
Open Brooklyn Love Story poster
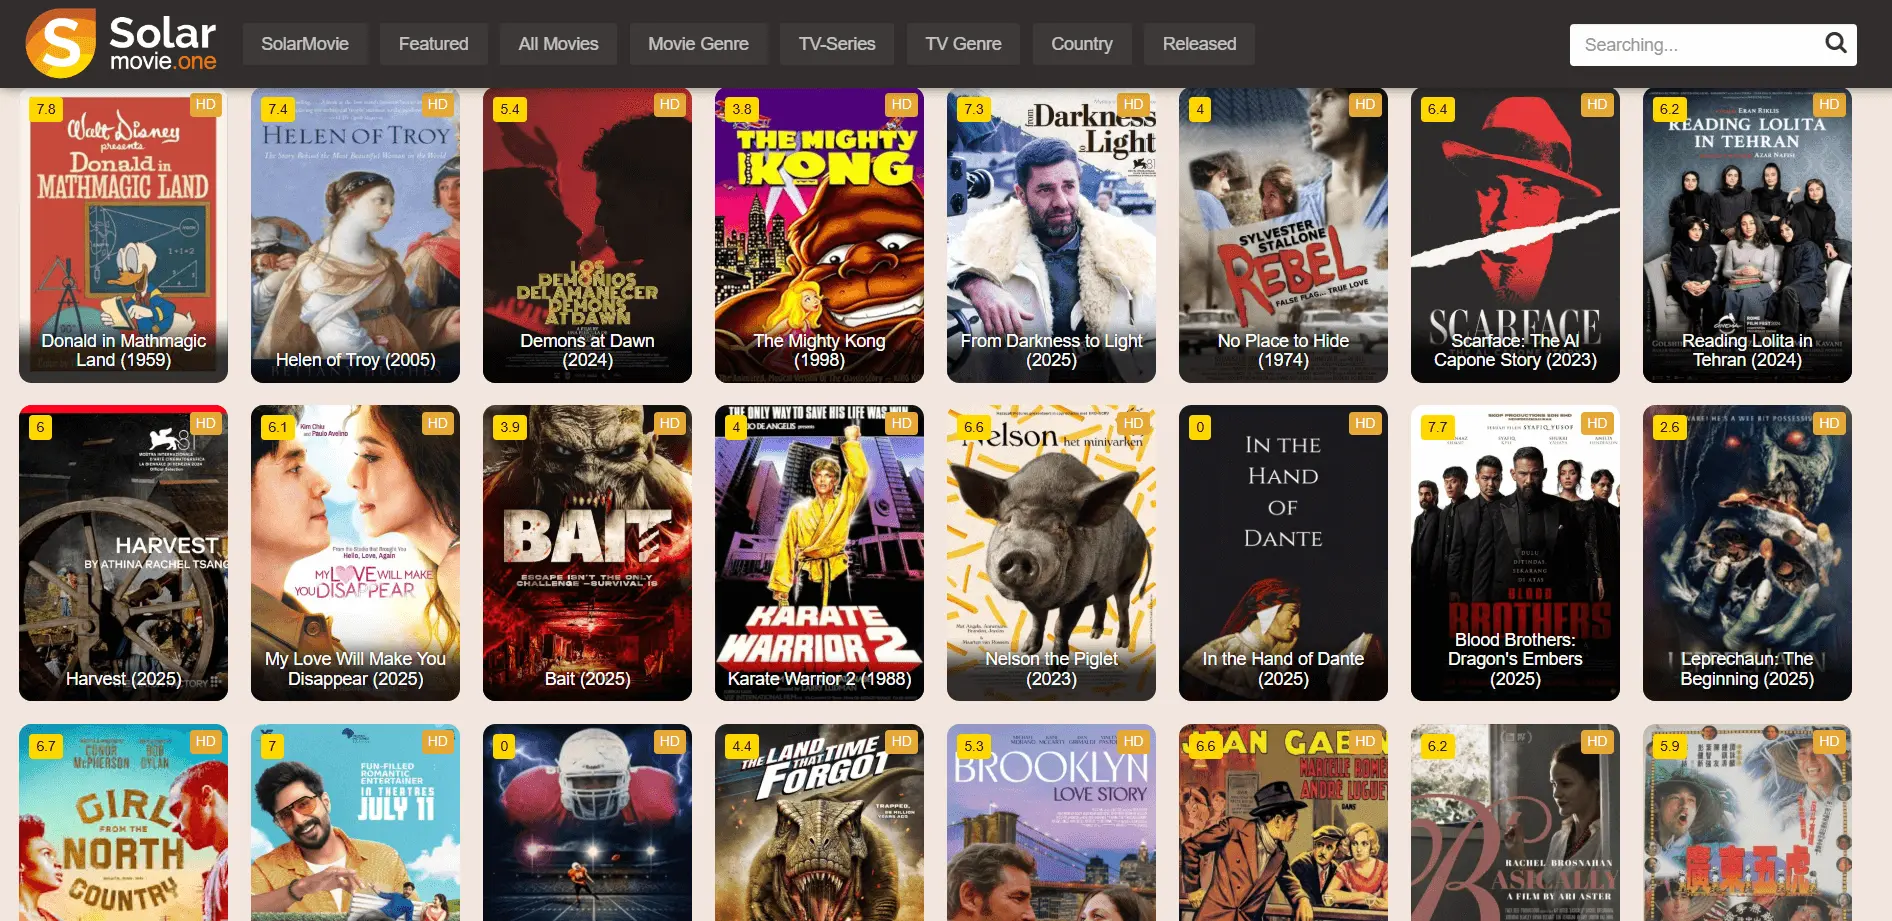[x=1051, y=822]
